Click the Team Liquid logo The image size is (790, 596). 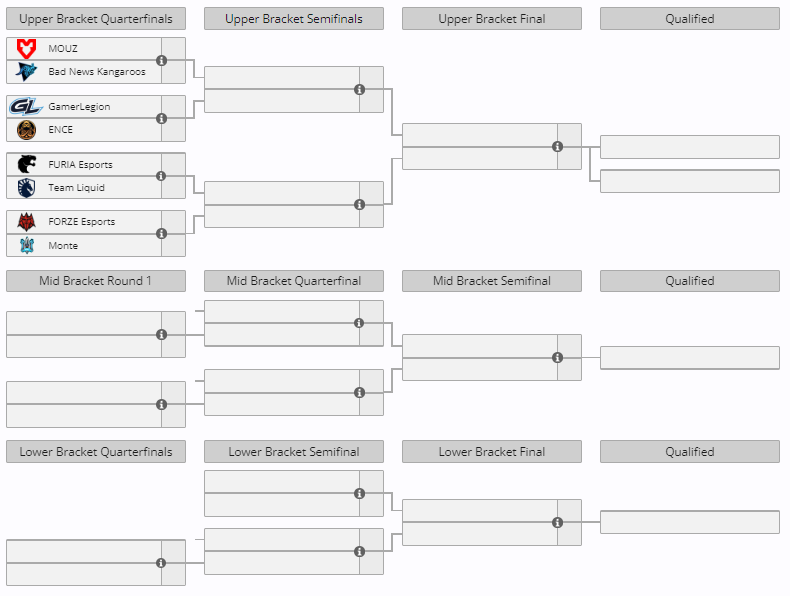coord(27,188)
